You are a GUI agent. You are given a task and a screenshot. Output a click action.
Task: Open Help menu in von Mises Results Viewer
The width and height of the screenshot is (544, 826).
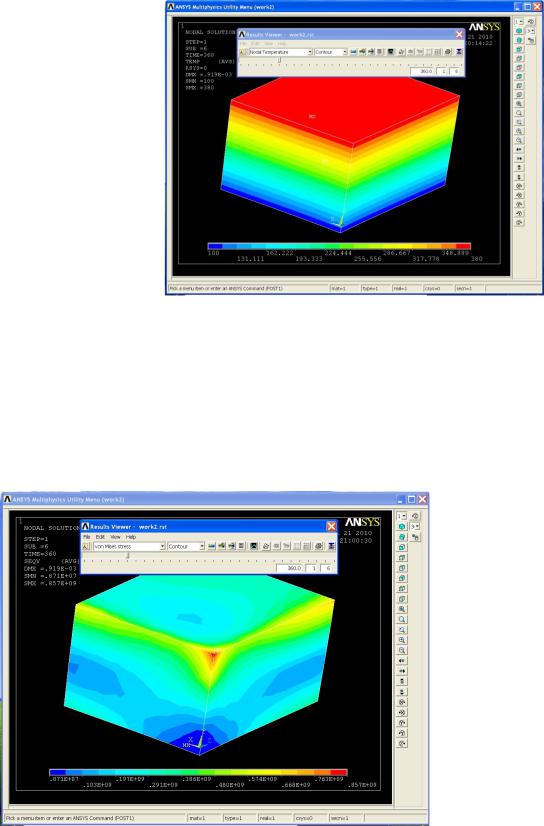(131, 537)
